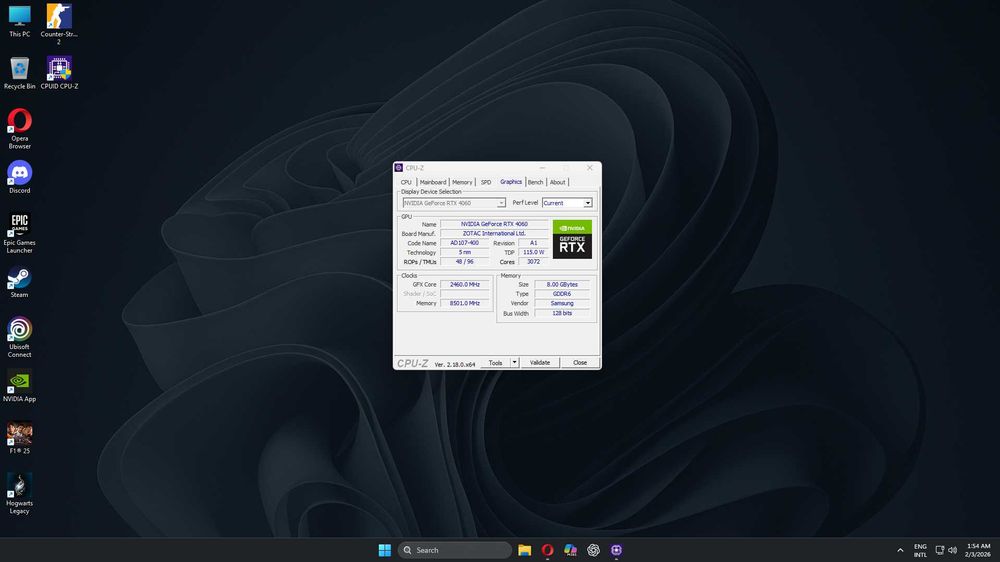1000x562 pixels.
Task: Click the GeForce RTX logo in CPU-Z
Action: pos(572,239)
